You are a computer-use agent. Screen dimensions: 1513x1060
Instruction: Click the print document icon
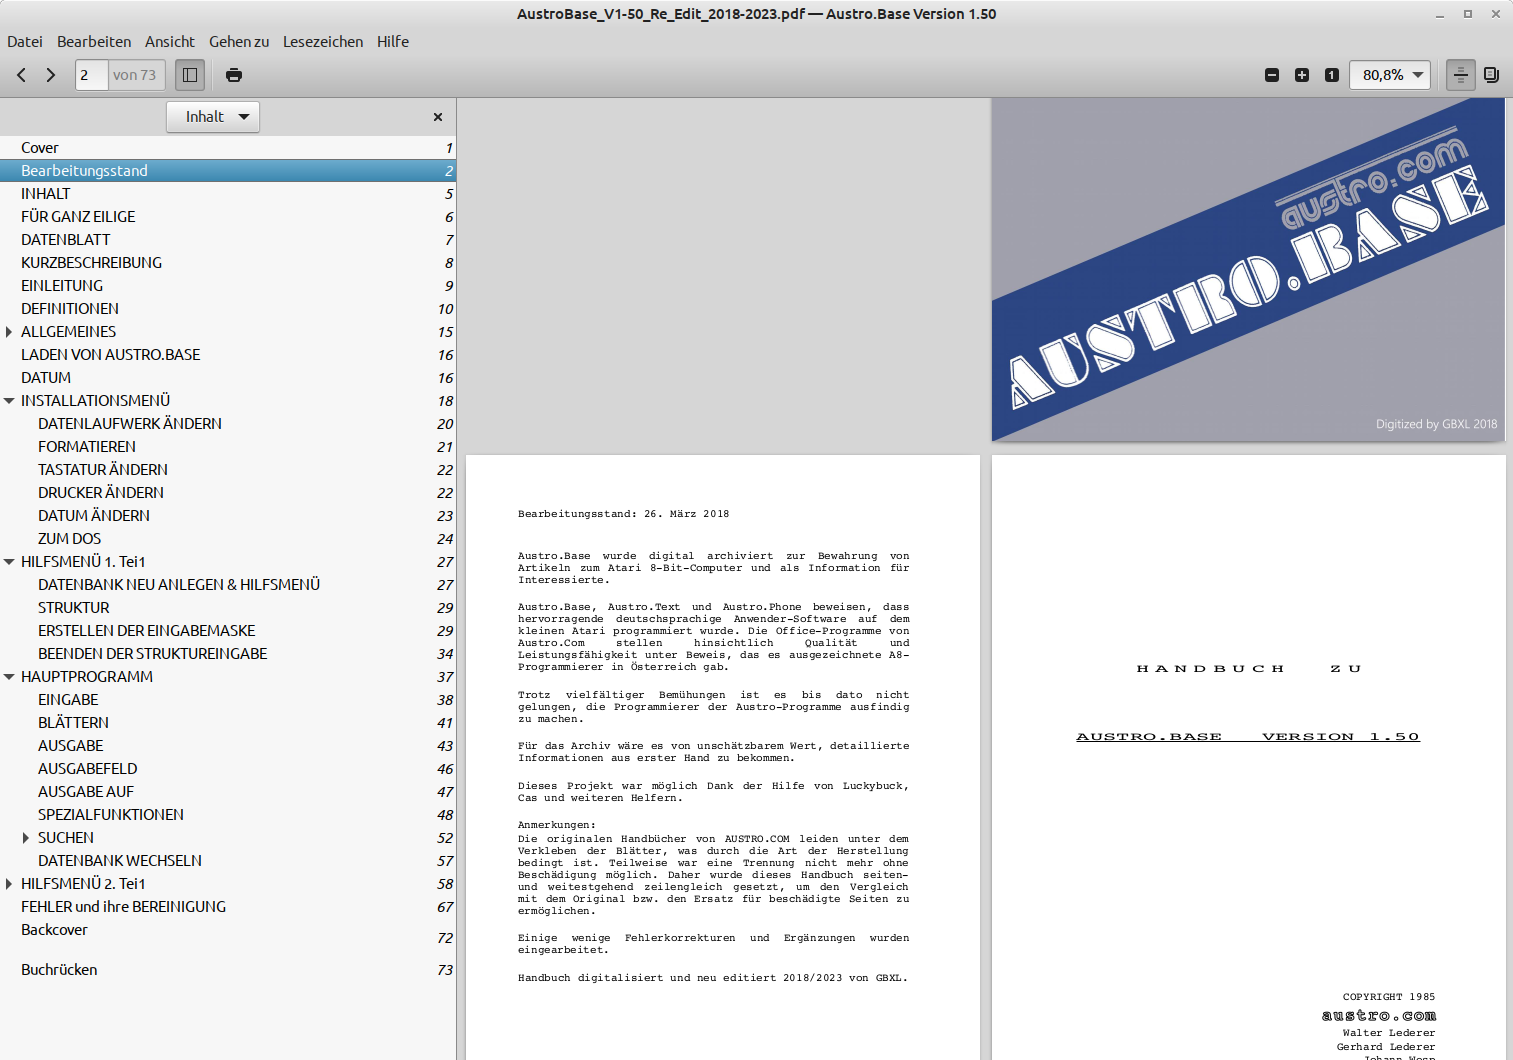pos(234,75)
